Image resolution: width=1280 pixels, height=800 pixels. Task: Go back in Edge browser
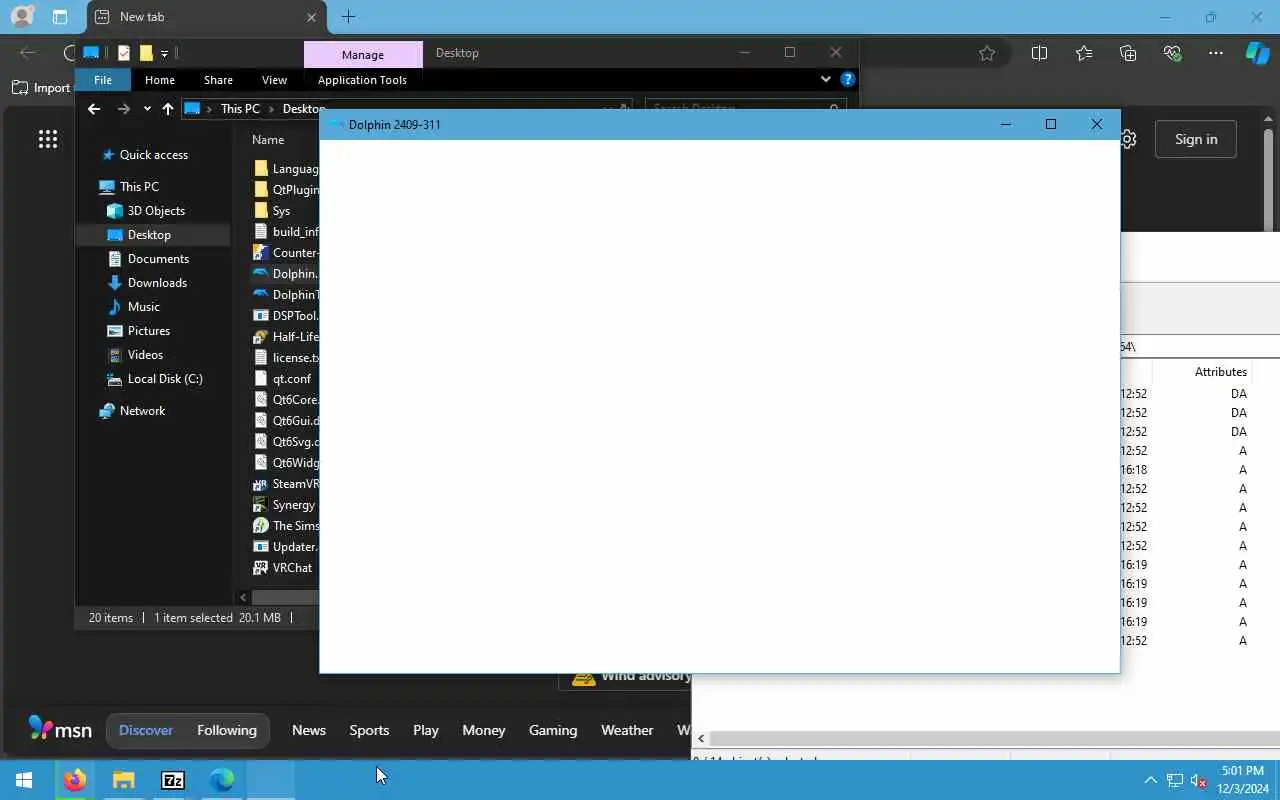27,53
